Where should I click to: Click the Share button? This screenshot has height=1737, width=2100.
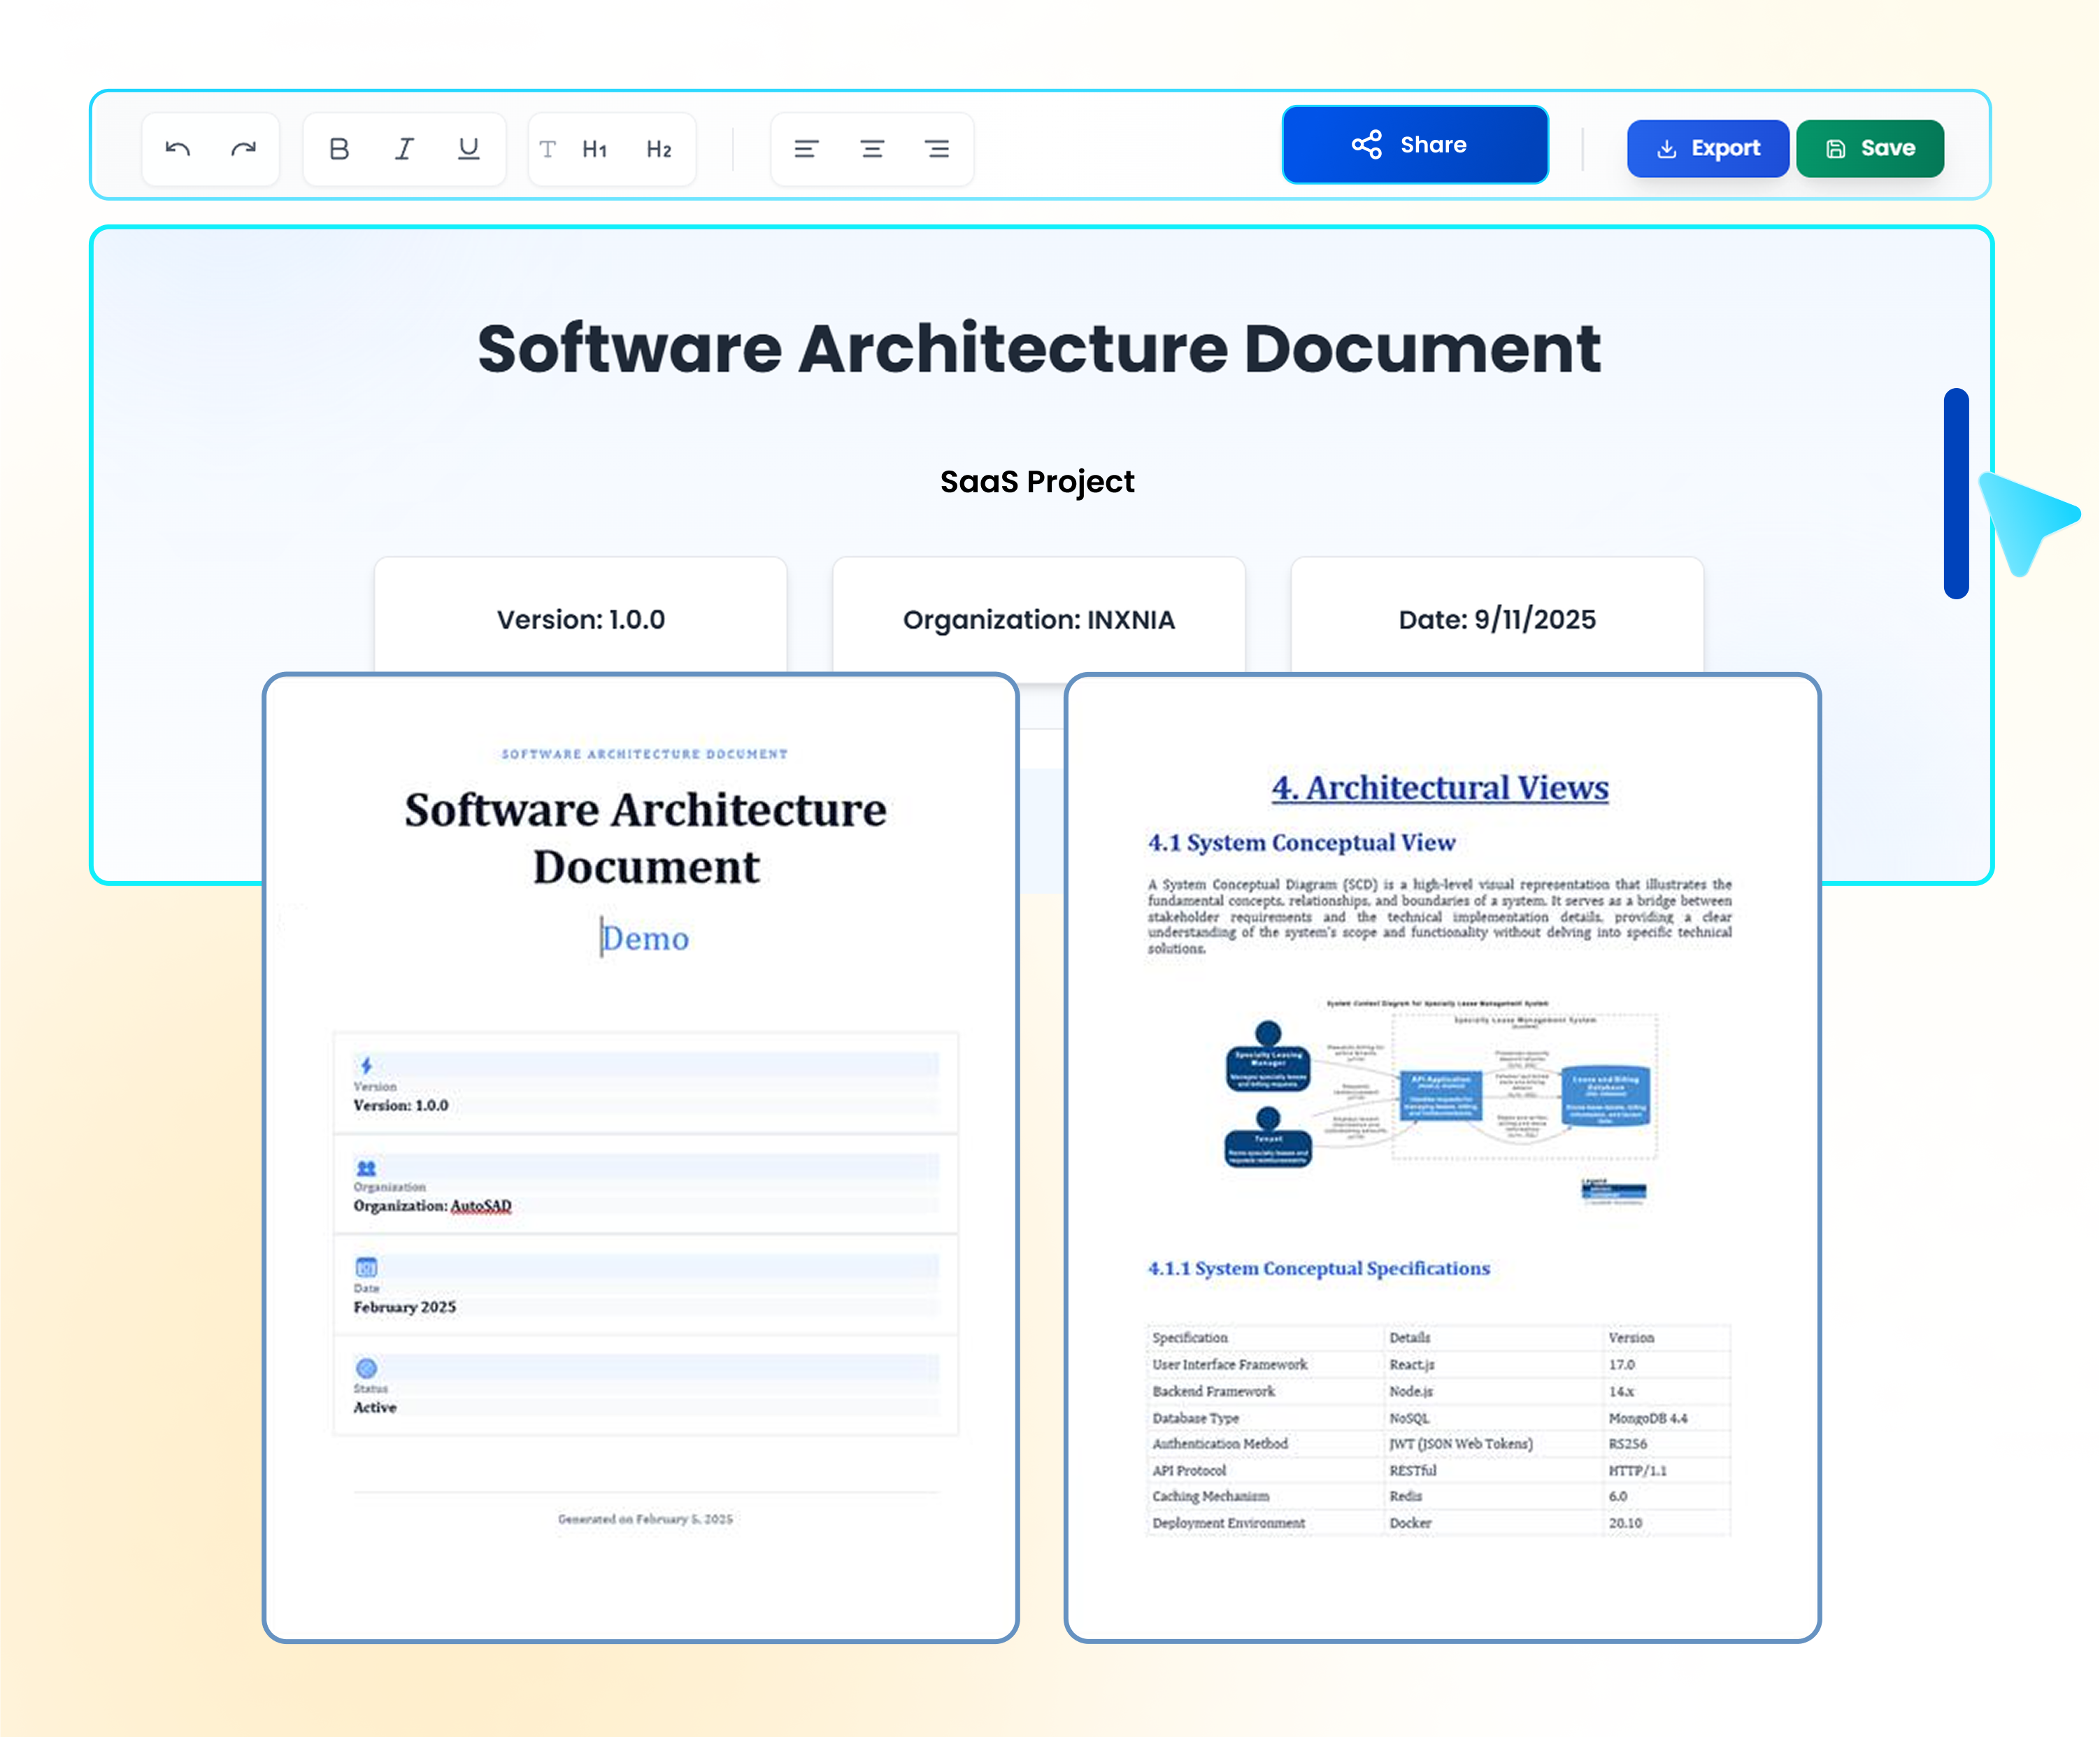(x=1414, y=145)
